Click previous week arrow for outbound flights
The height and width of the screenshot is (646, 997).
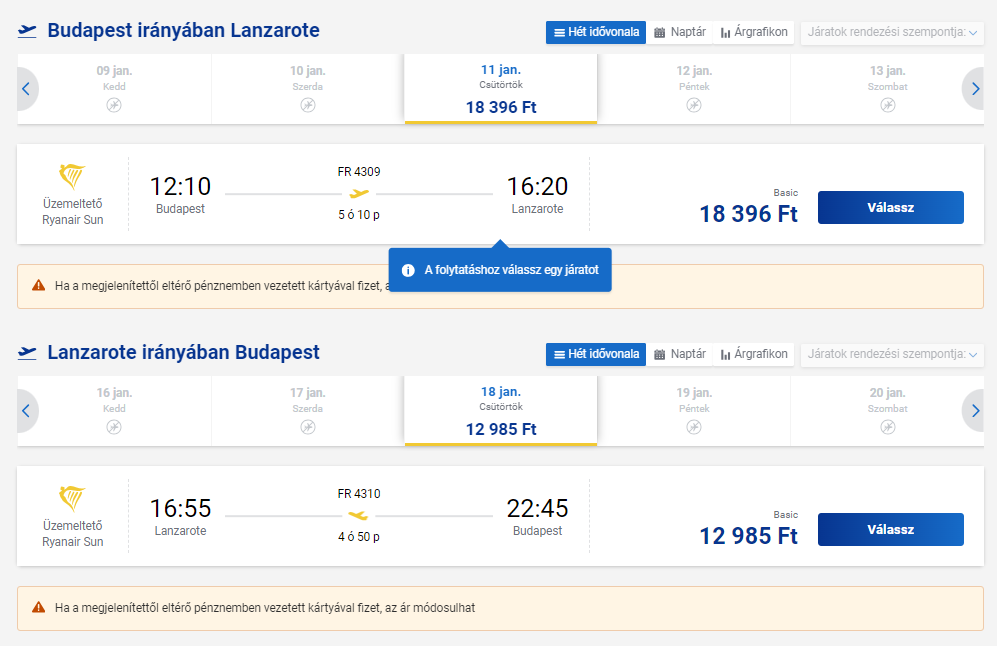click(27, 89)
